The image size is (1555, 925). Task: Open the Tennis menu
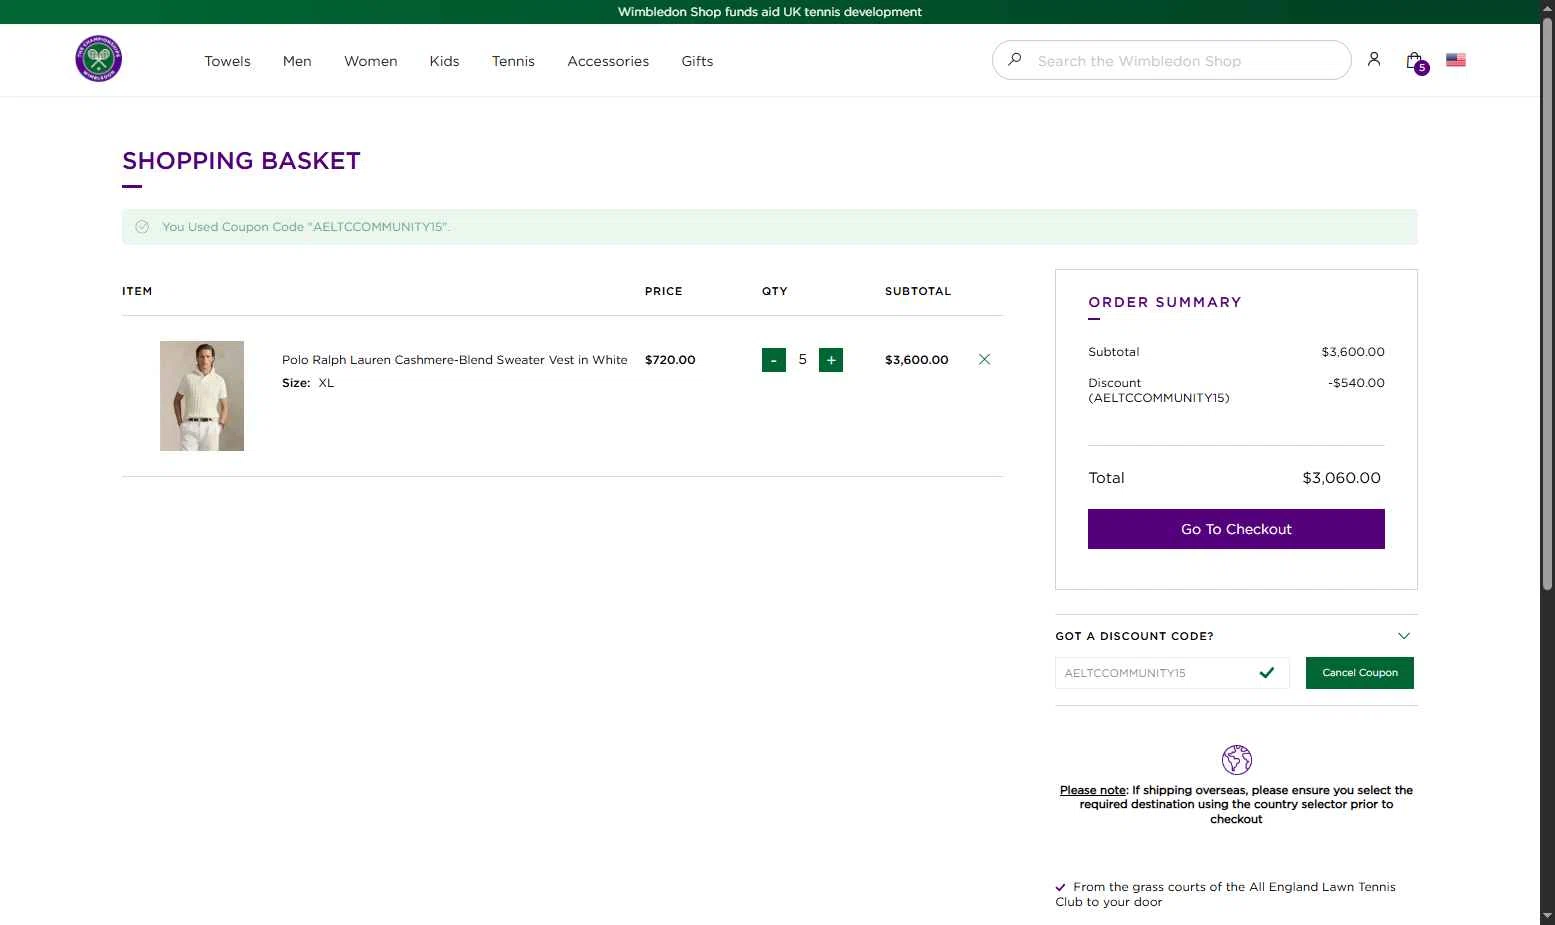pos(513,61)
